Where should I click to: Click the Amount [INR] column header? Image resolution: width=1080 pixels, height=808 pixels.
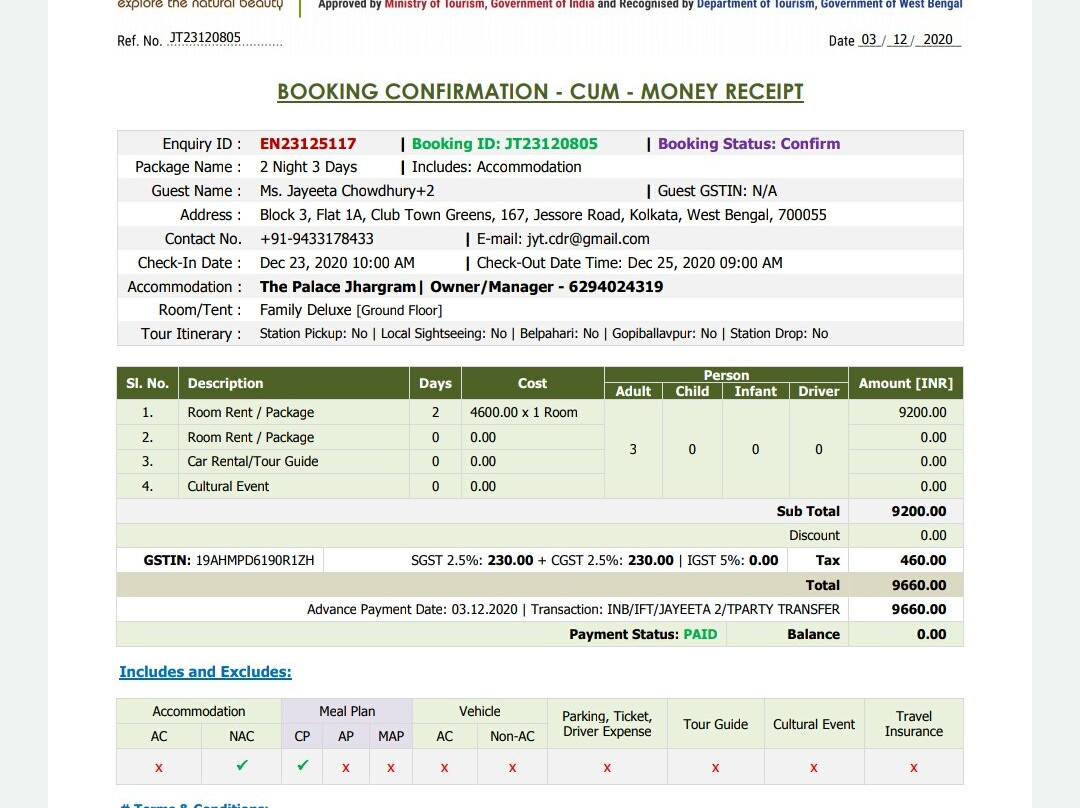pyautogui.click(x=906, y=383)
